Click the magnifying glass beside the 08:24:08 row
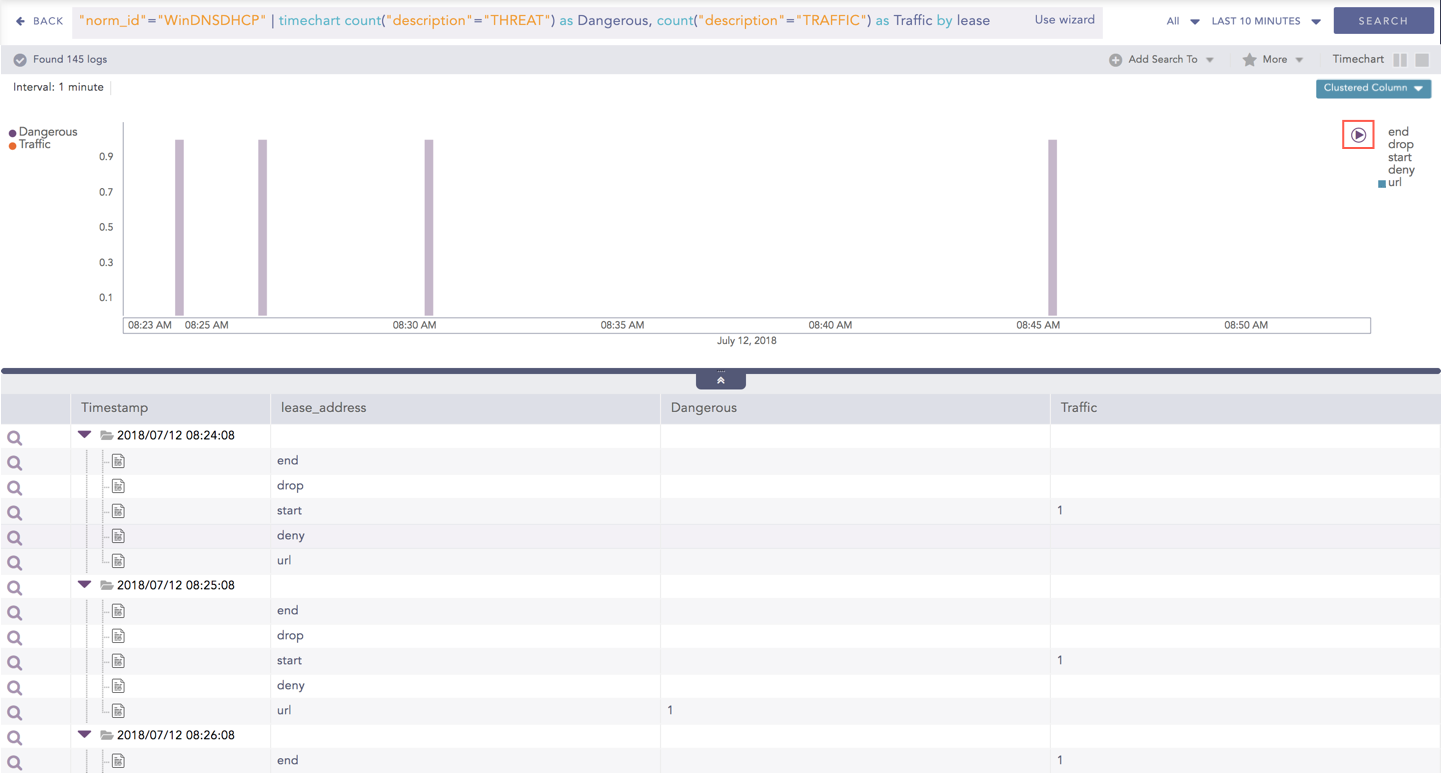This screenshot has height=773, width=1441. coord(14,437)
